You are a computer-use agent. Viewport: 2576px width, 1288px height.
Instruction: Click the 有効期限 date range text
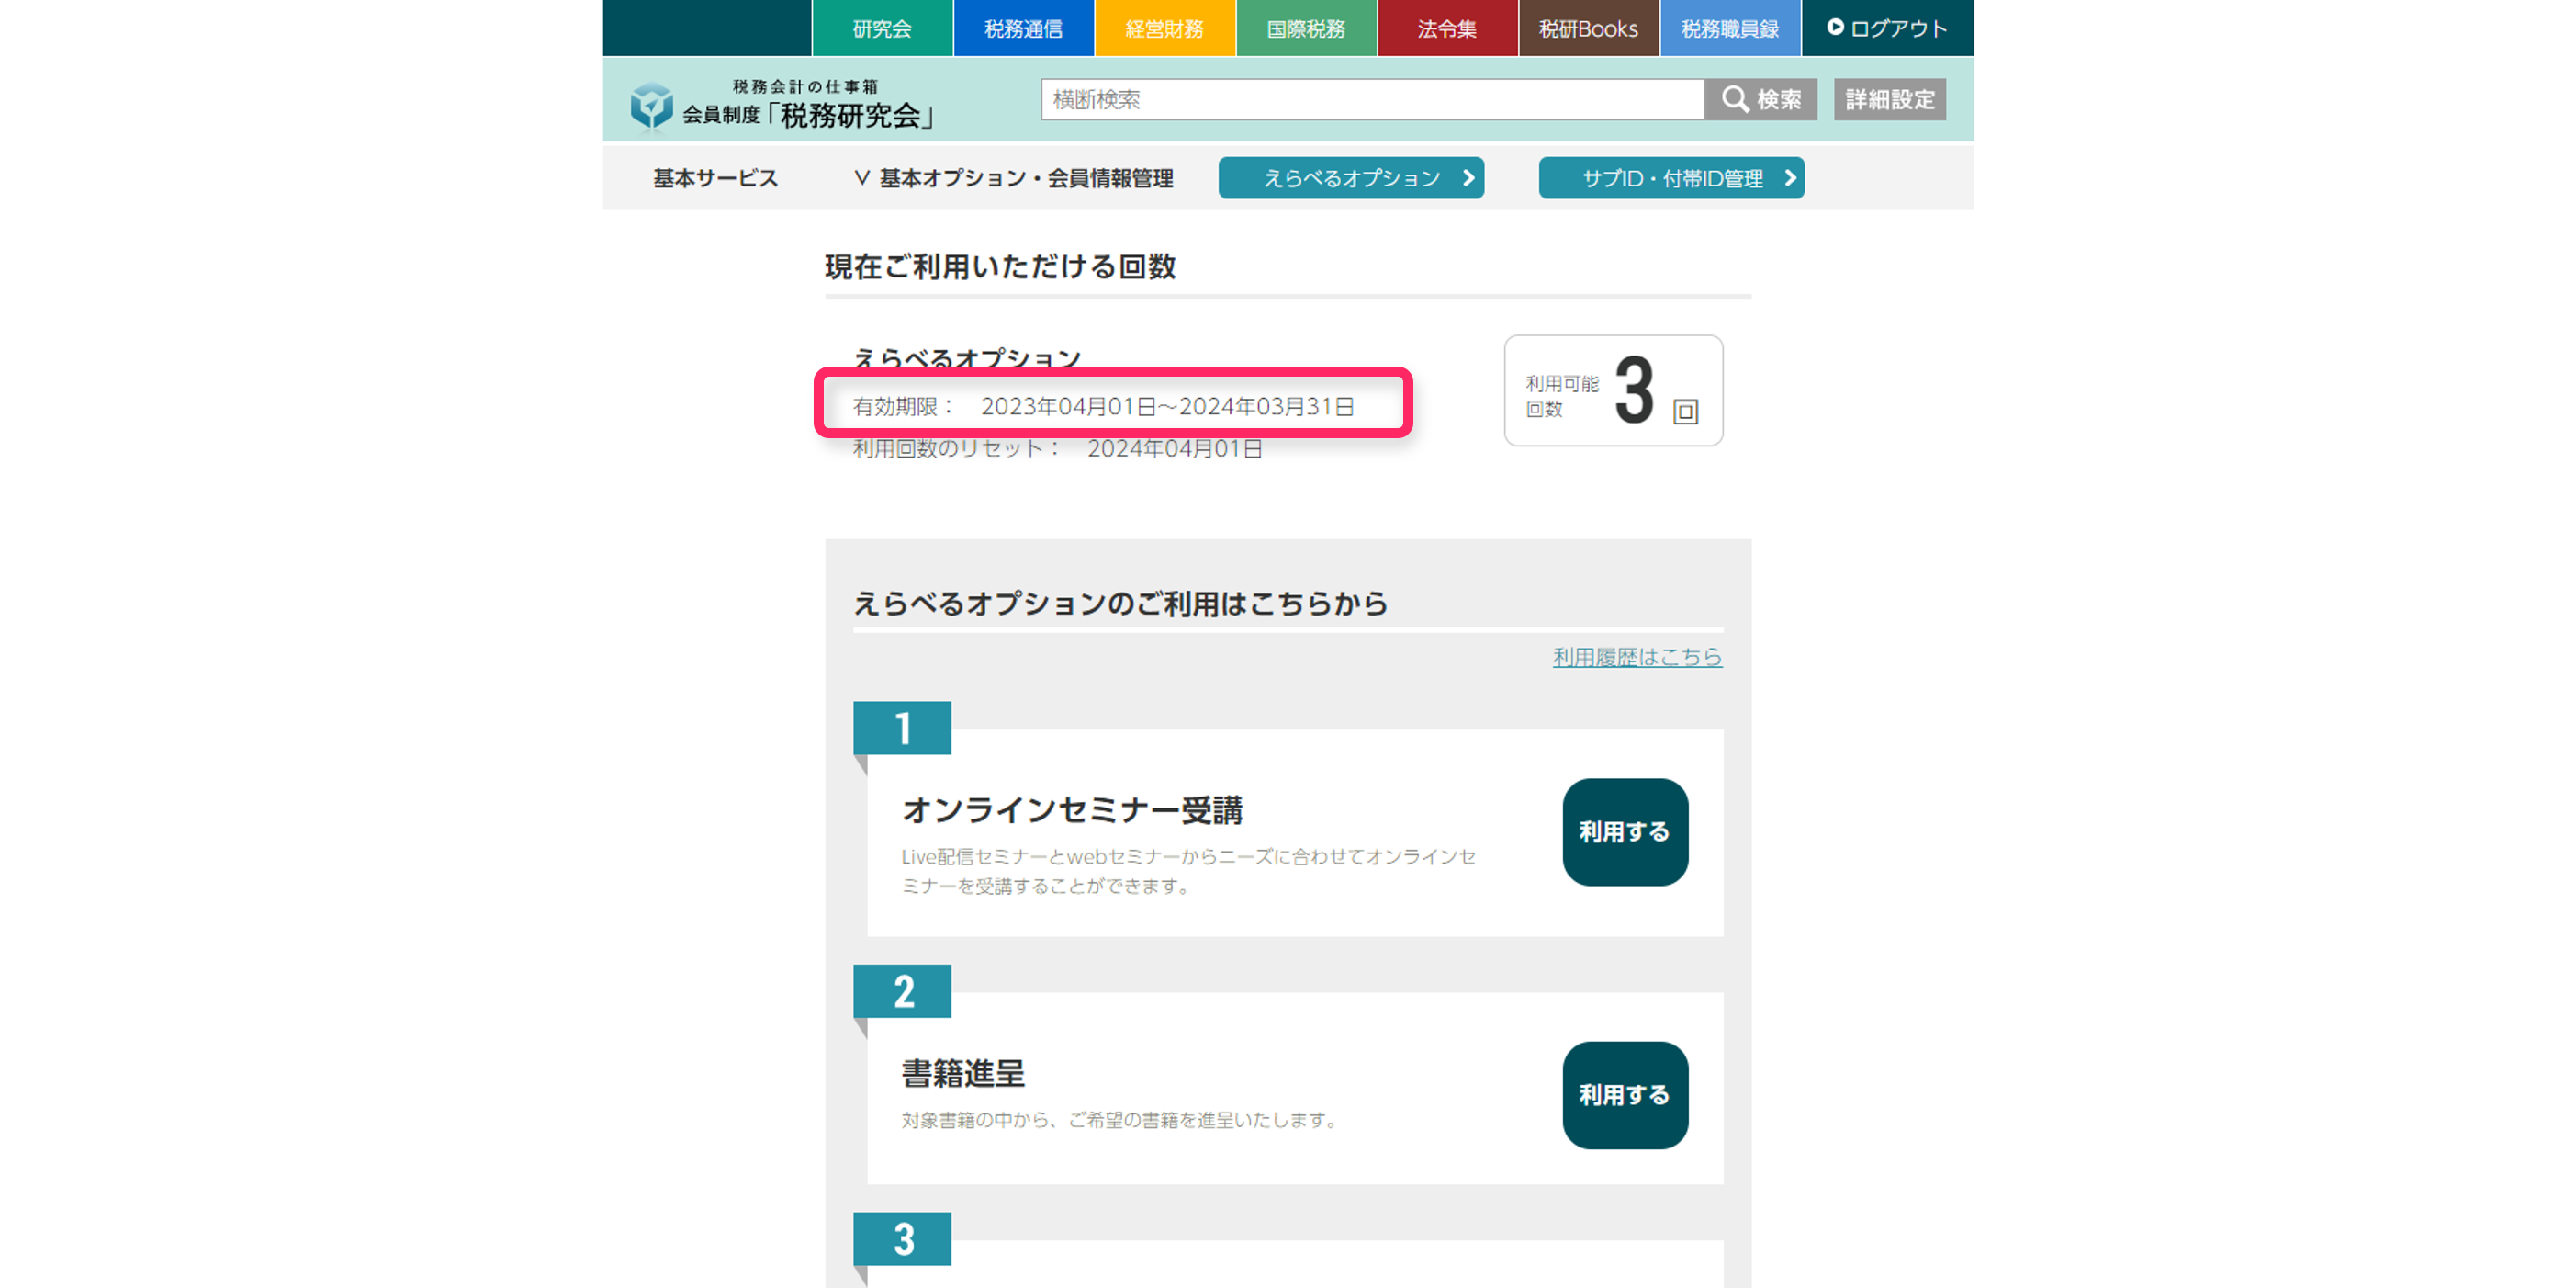coord(1103,406)
